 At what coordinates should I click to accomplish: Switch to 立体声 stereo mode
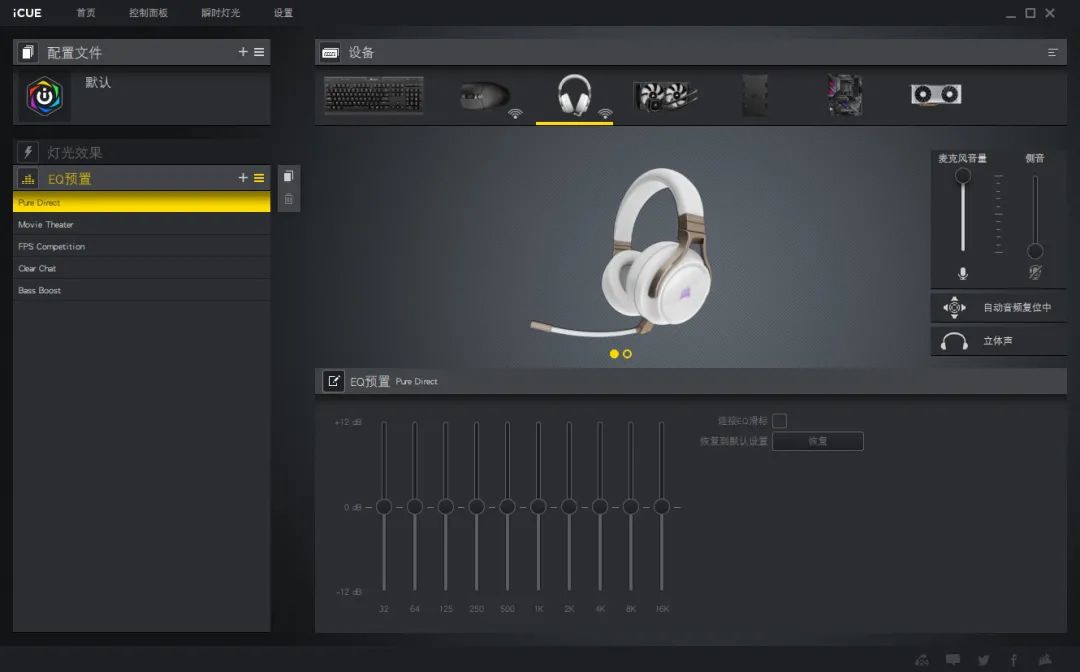999,341
